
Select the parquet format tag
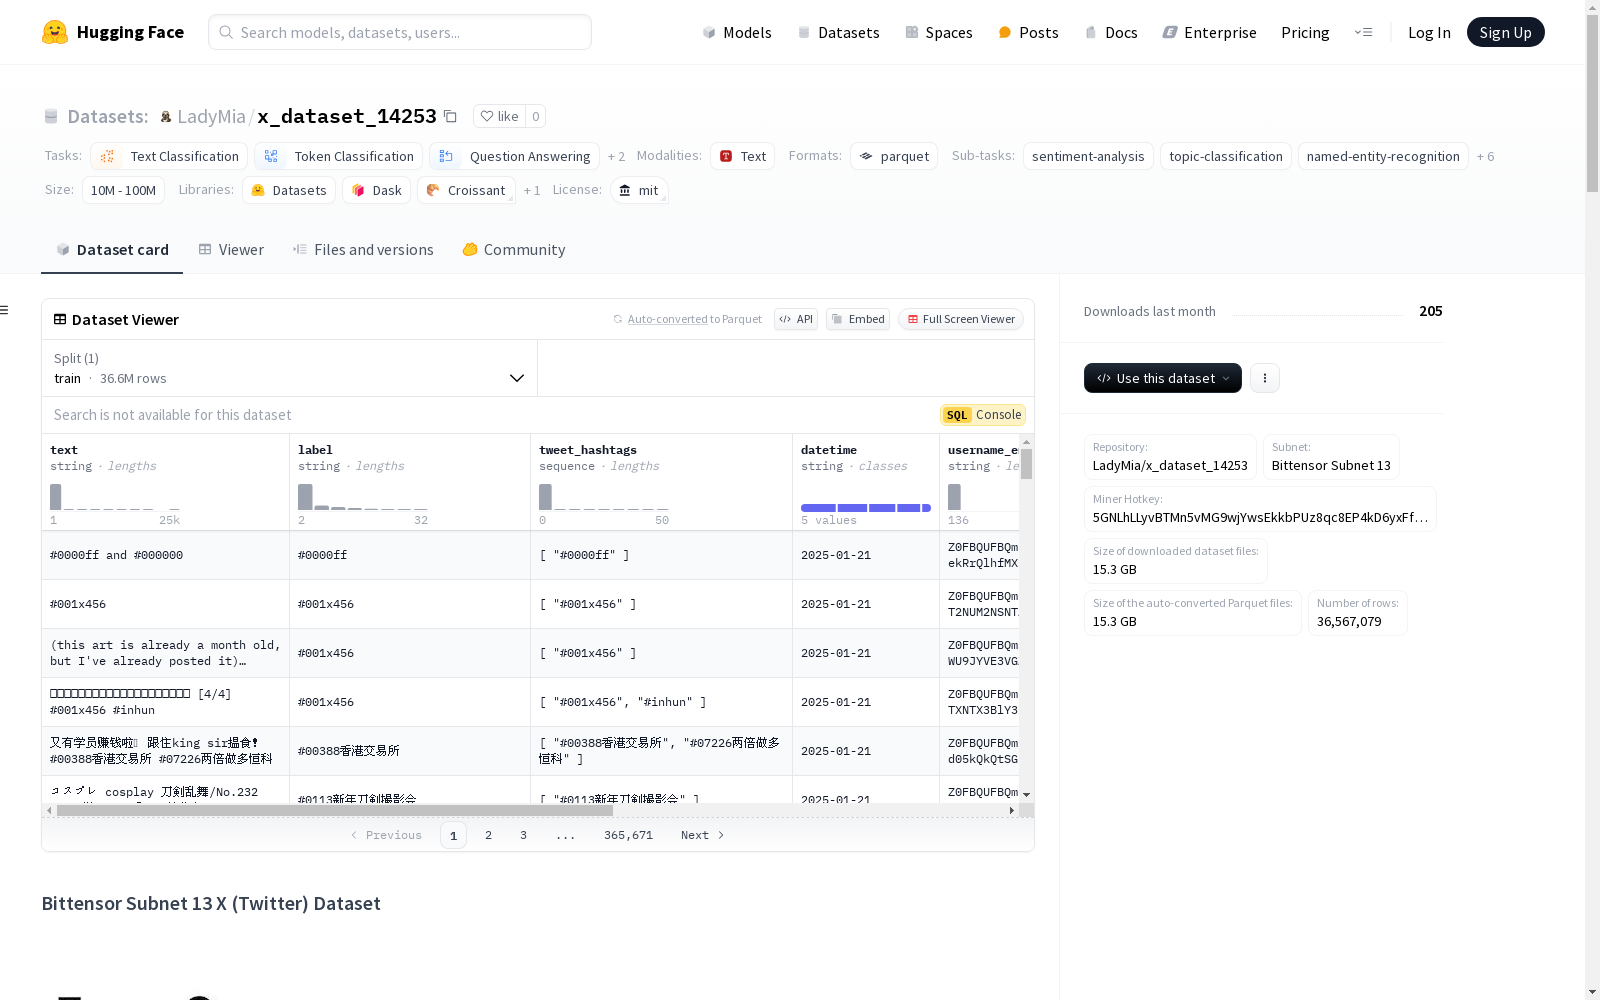pos(894,156)
